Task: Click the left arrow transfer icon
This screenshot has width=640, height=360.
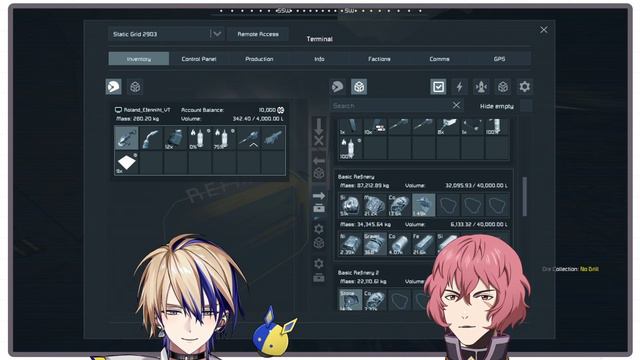Action: (x=319, y=161)
